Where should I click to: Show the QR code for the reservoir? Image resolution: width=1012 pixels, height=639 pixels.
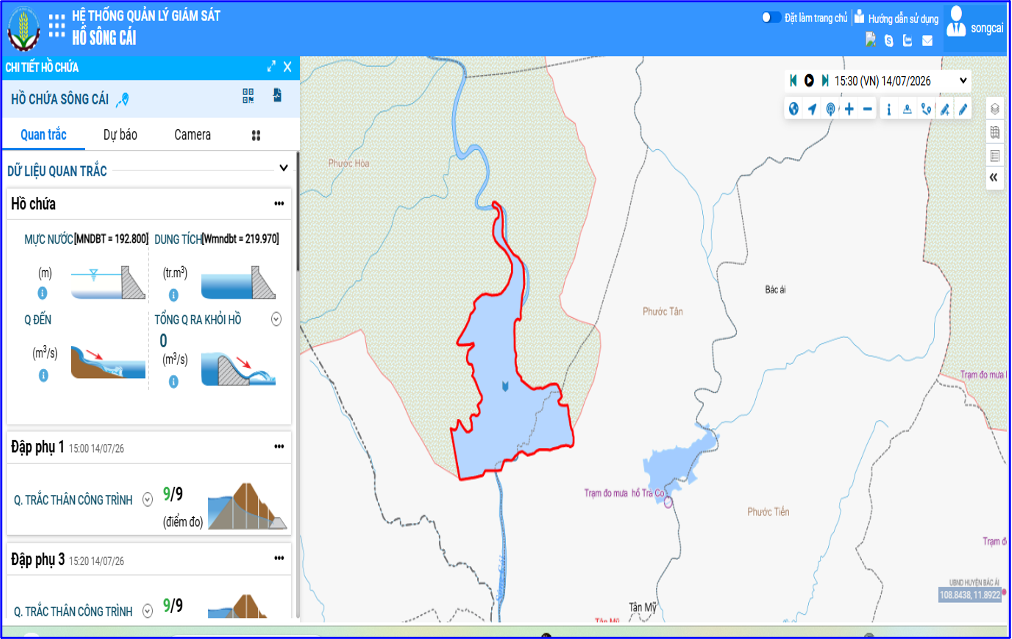(x=248, y=96)
